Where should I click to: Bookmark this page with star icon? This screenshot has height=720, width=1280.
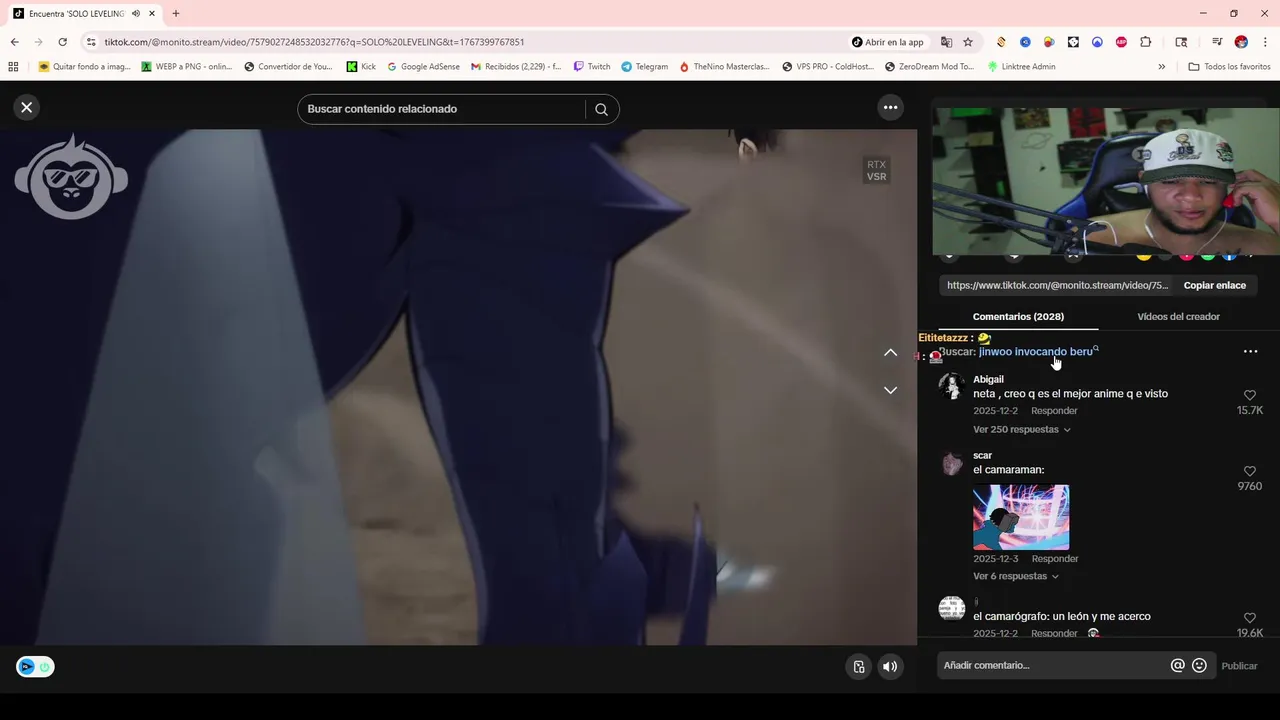pos(968,42)
